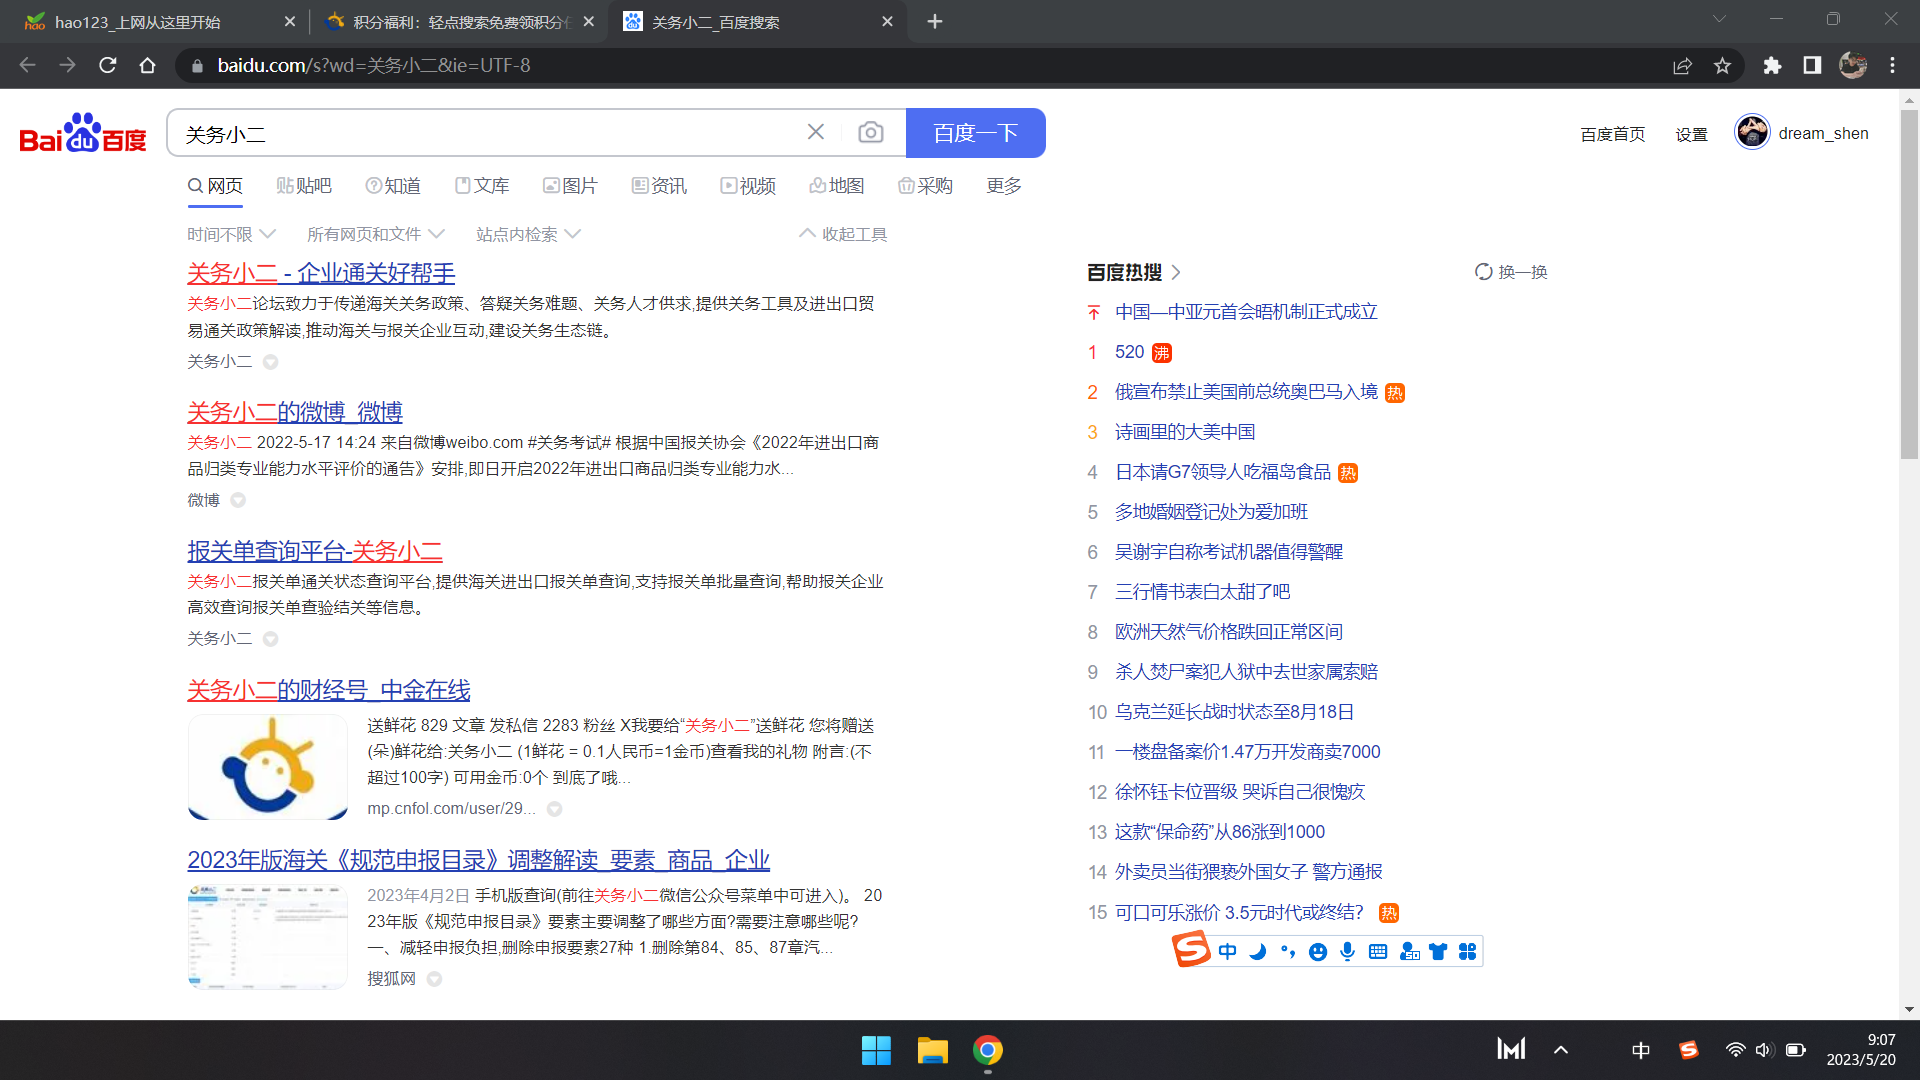Open Sogou skin shirt icon
1920x1080 pixels.
tap(1438, 951)
